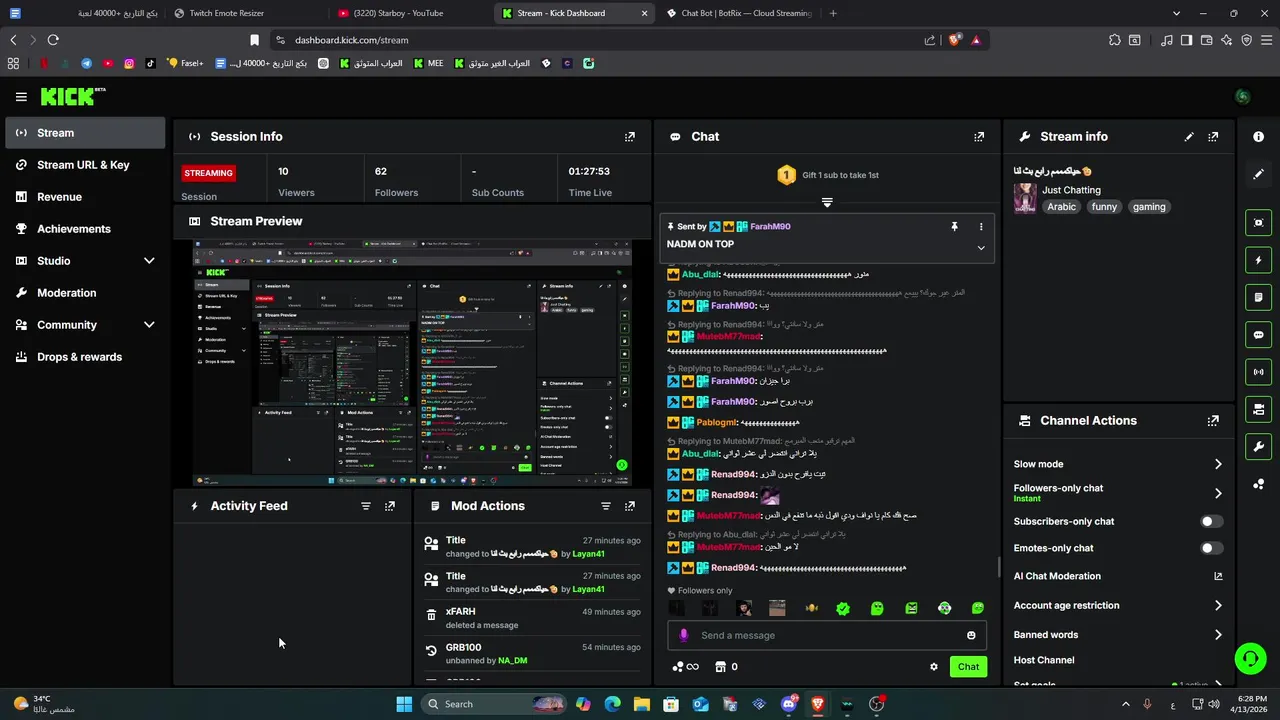
Task: Pop out the Channel Actions panel
Action: [x=1213, y=421]
